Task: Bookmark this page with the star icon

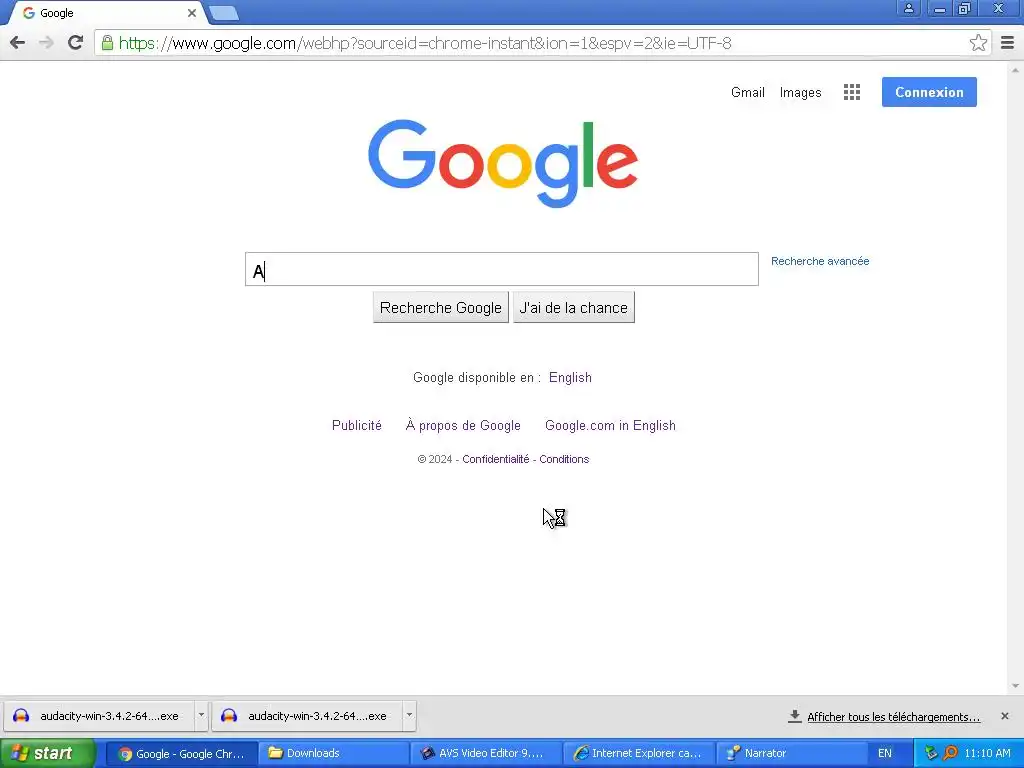Action: (978, 43)
